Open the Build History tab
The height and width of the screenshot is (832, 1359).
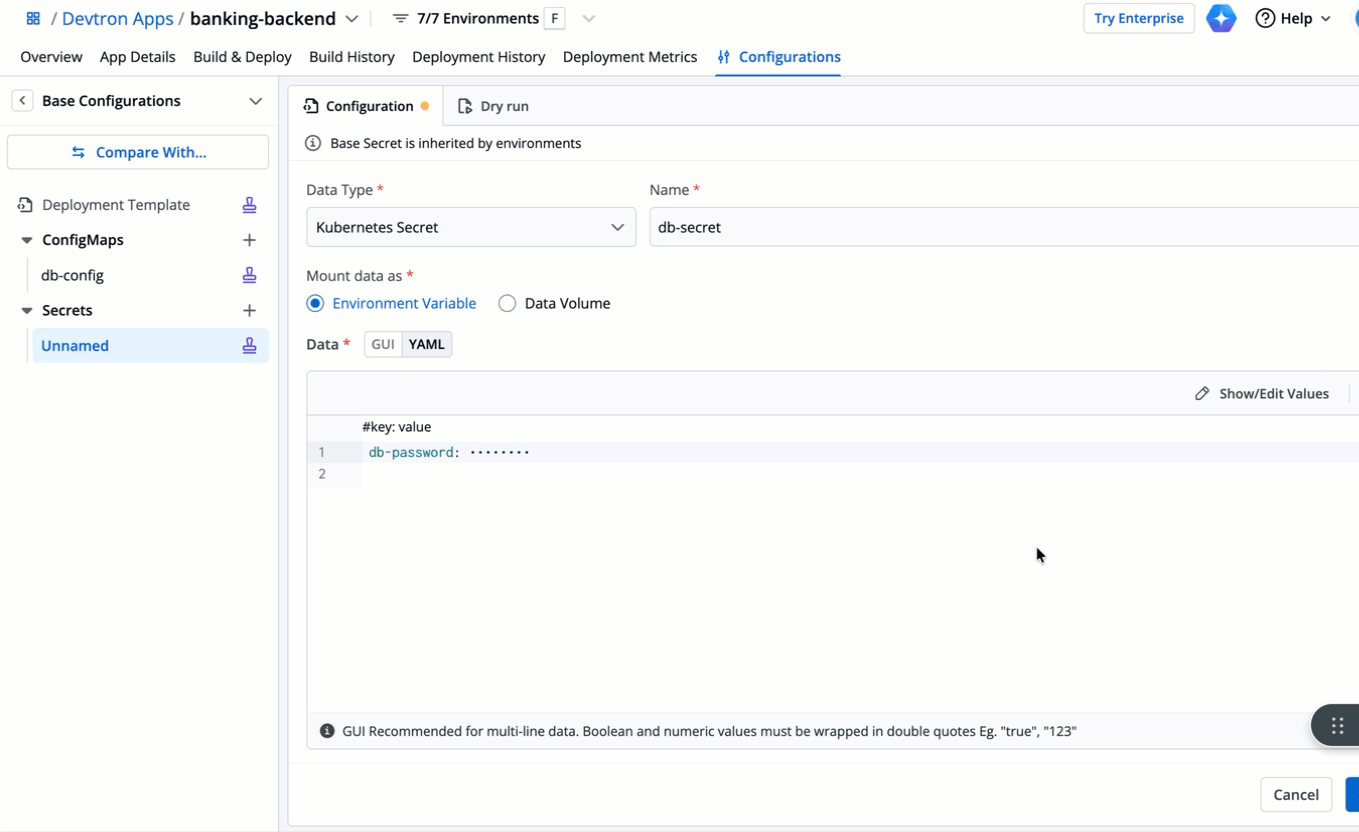351,57
